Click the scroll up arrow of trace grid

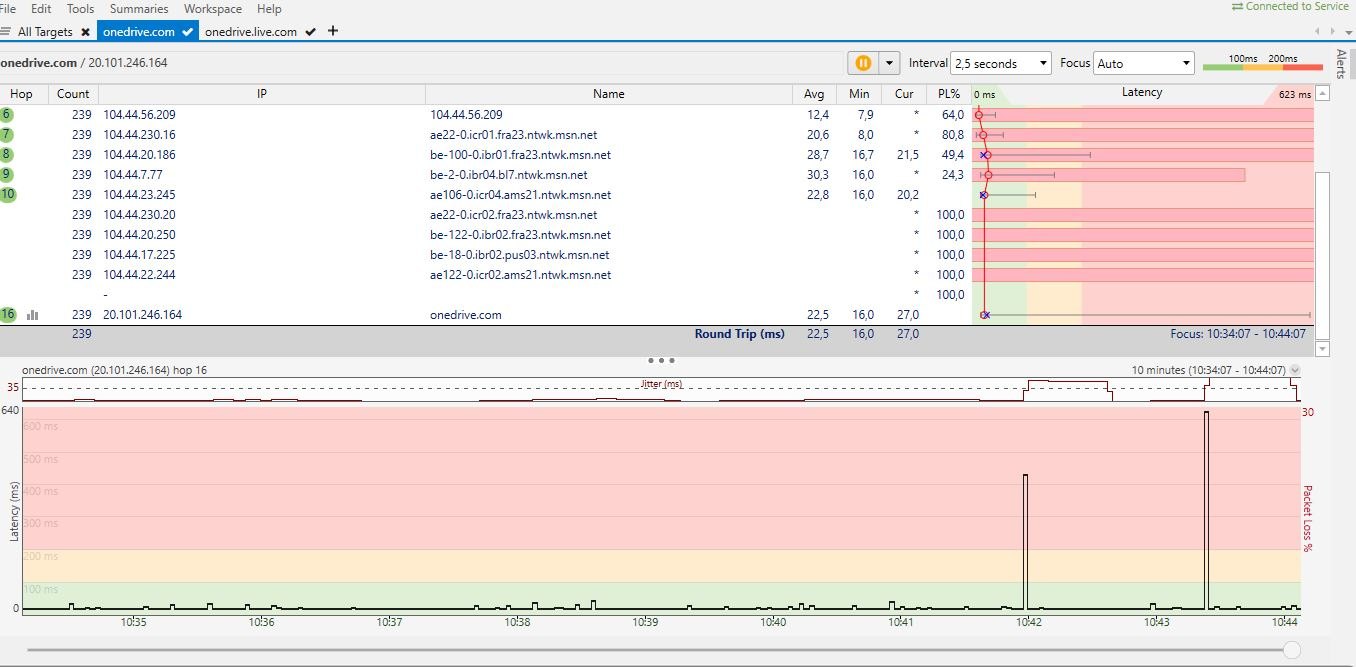point(1323,94)
